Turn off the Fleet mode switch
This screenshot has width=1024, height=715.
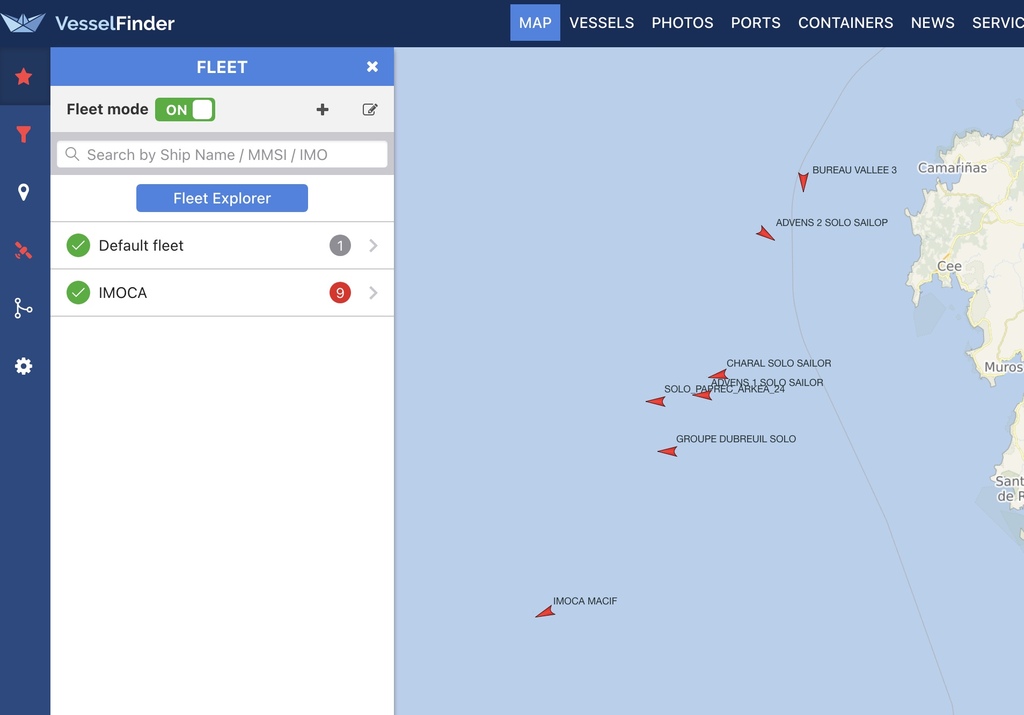click(185, 110)
